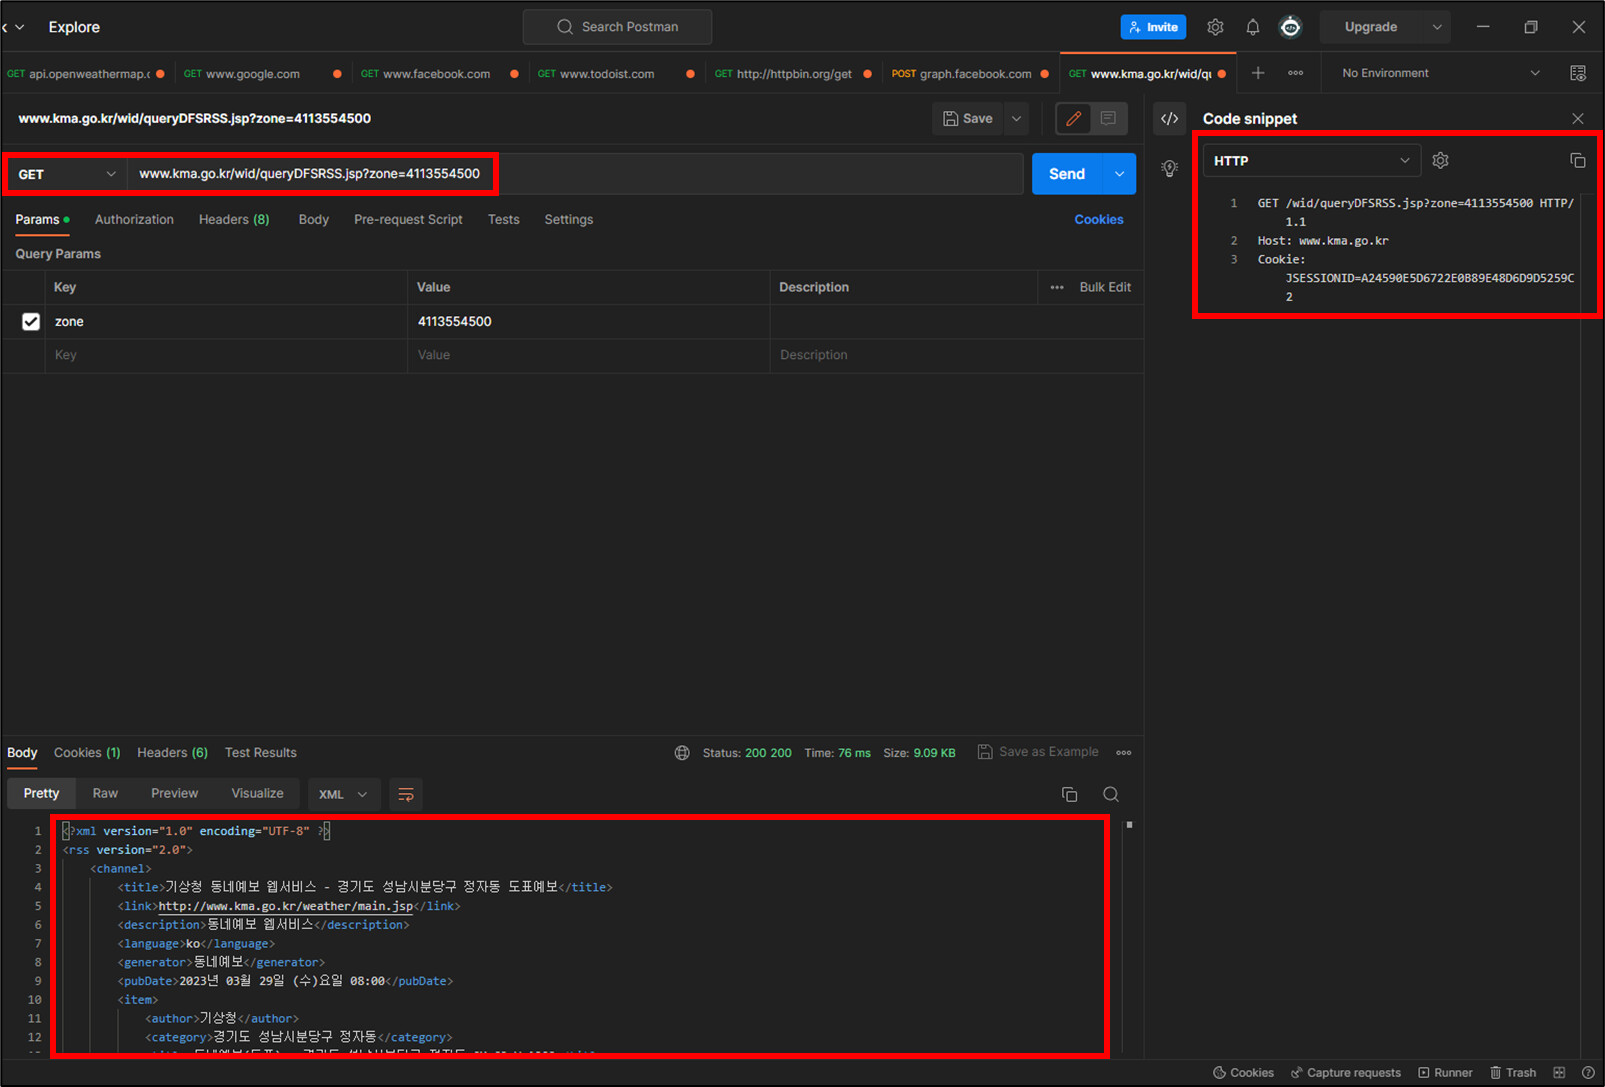Open code snippet settings gear
This screenshot has width=1605, height=1087.
coord(1441,160)
